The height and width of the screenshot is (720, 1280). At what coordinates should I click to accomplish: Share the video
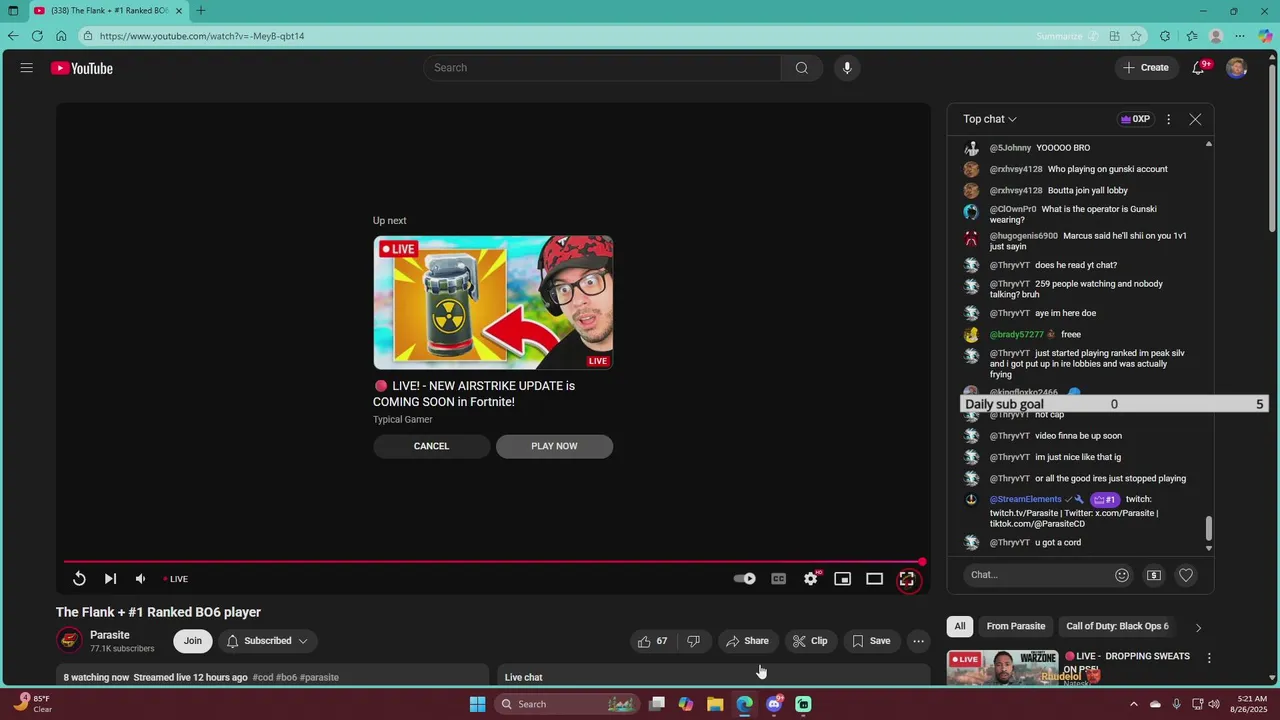click(748, 641)
